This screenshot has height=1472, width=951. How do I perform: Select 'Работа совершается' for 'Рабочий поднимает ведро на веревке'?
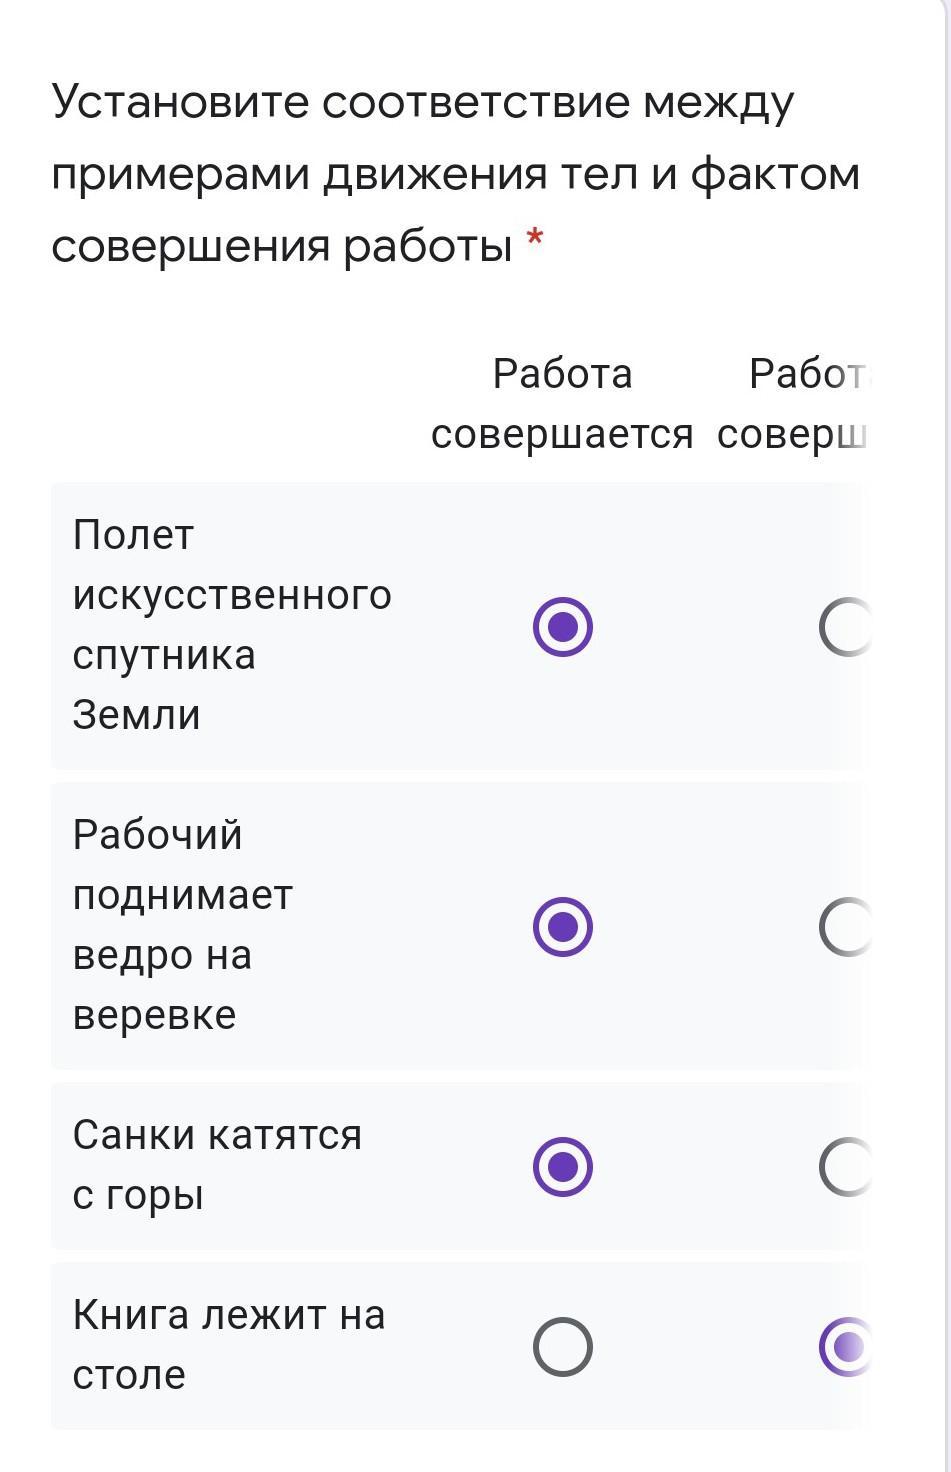coord(563,927)
